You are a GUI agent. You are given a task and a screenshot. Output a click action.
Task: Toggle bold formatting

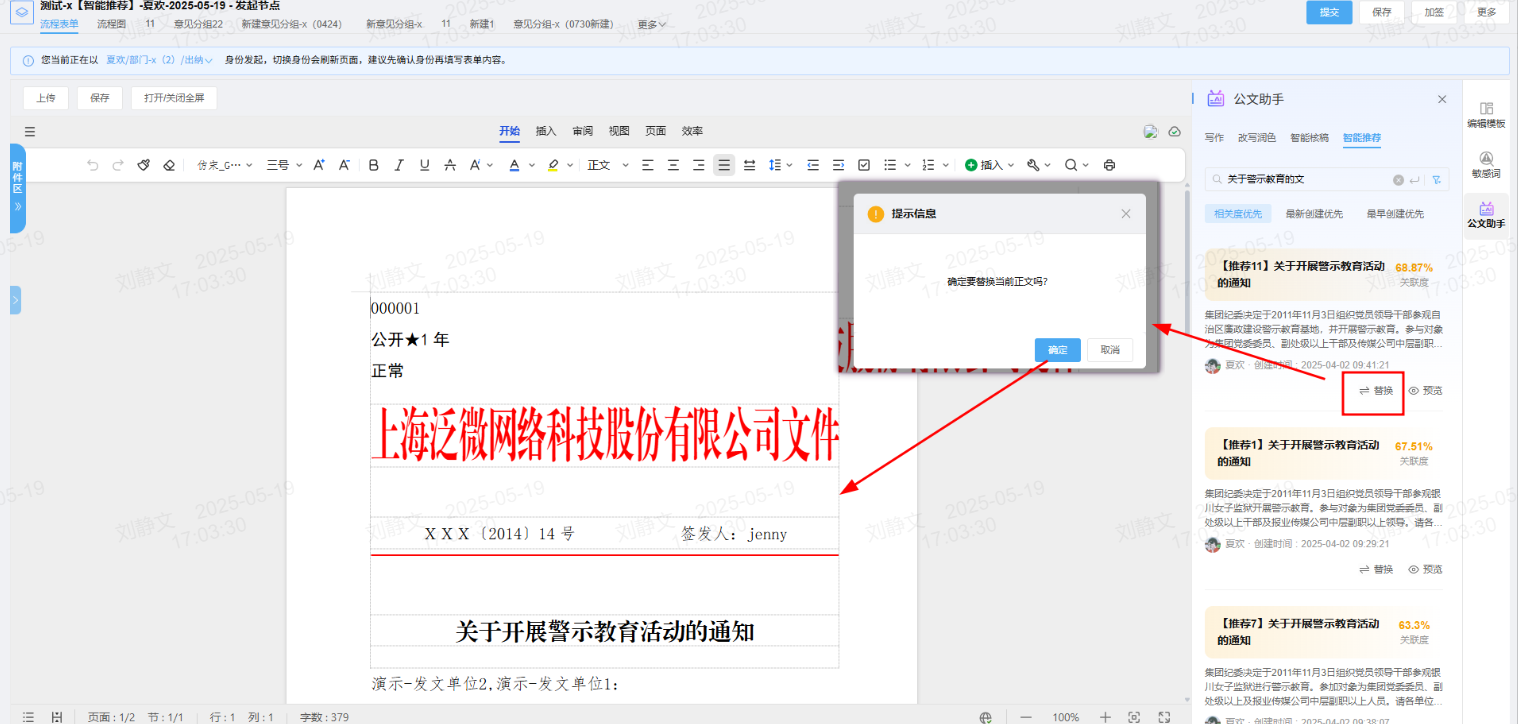coord(374,165)
